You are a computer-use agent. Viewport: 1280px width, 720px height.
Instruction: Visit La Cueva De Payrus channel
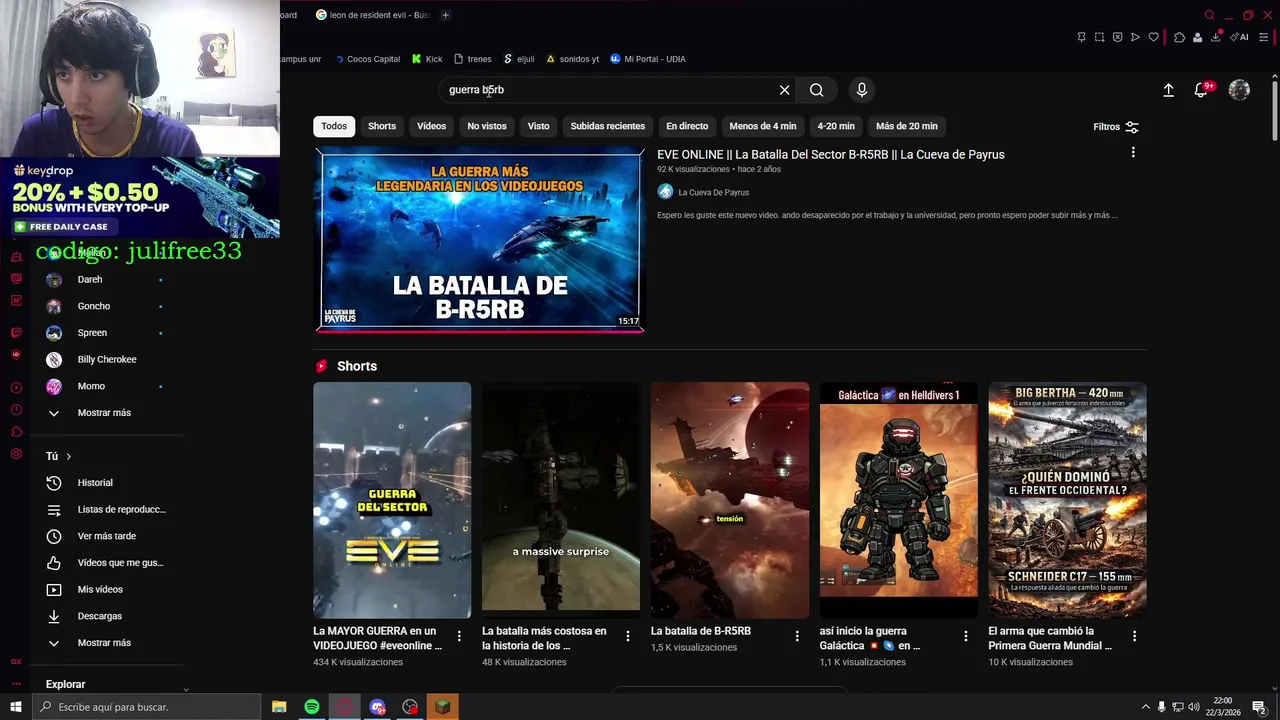coord(713,192)
